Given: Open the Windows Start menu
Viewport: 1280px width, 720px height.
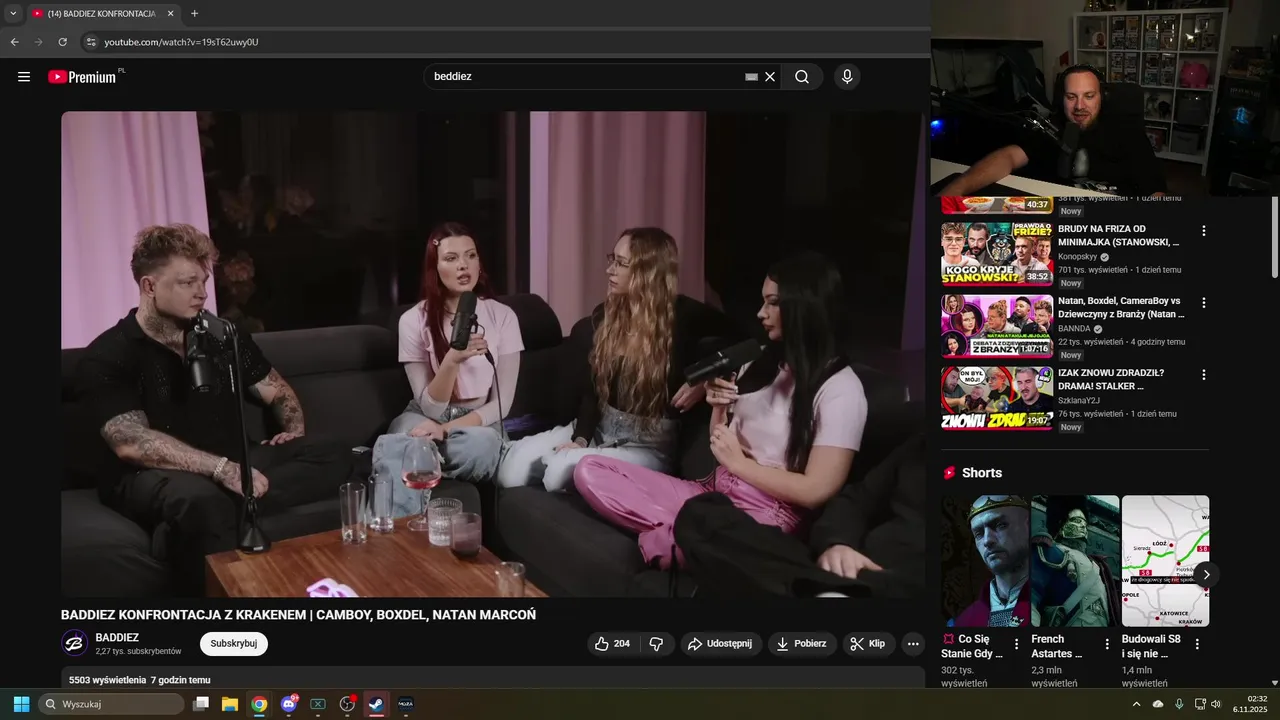Looking at the screenshot, I should pos(21,704).
